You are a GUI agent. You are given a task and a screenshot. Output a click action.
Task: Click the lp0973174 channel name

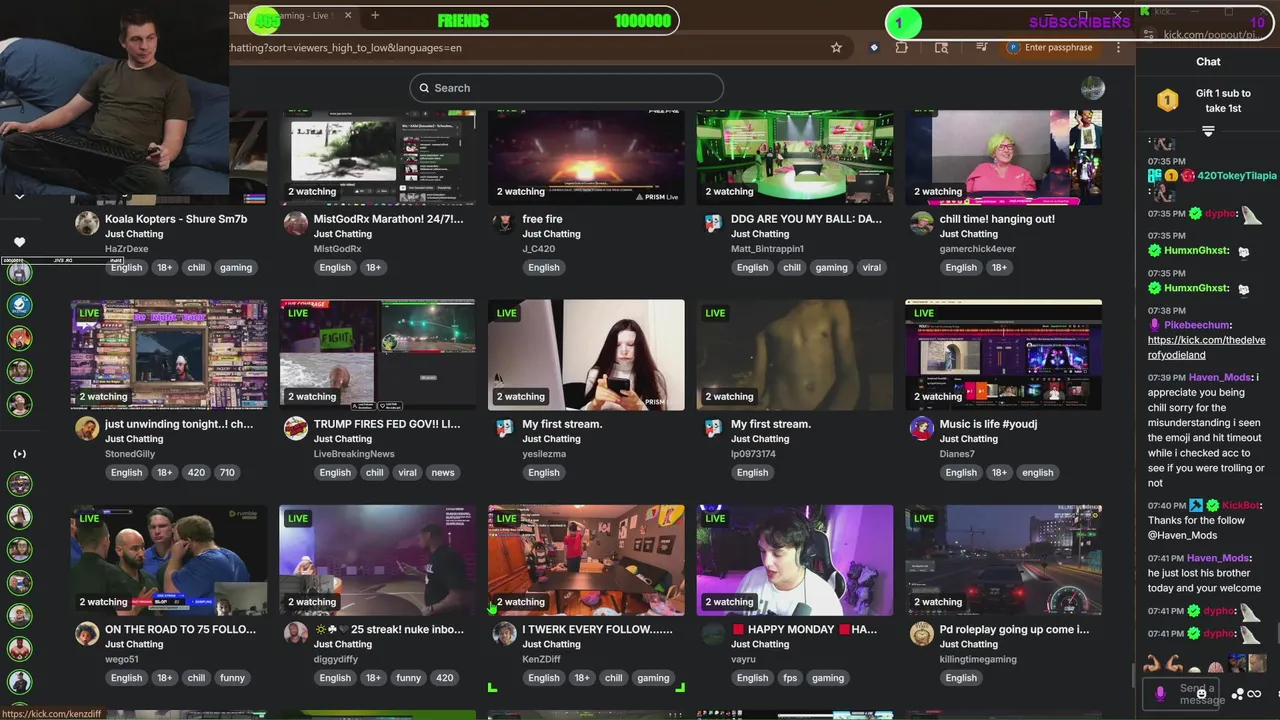point(753,454)
